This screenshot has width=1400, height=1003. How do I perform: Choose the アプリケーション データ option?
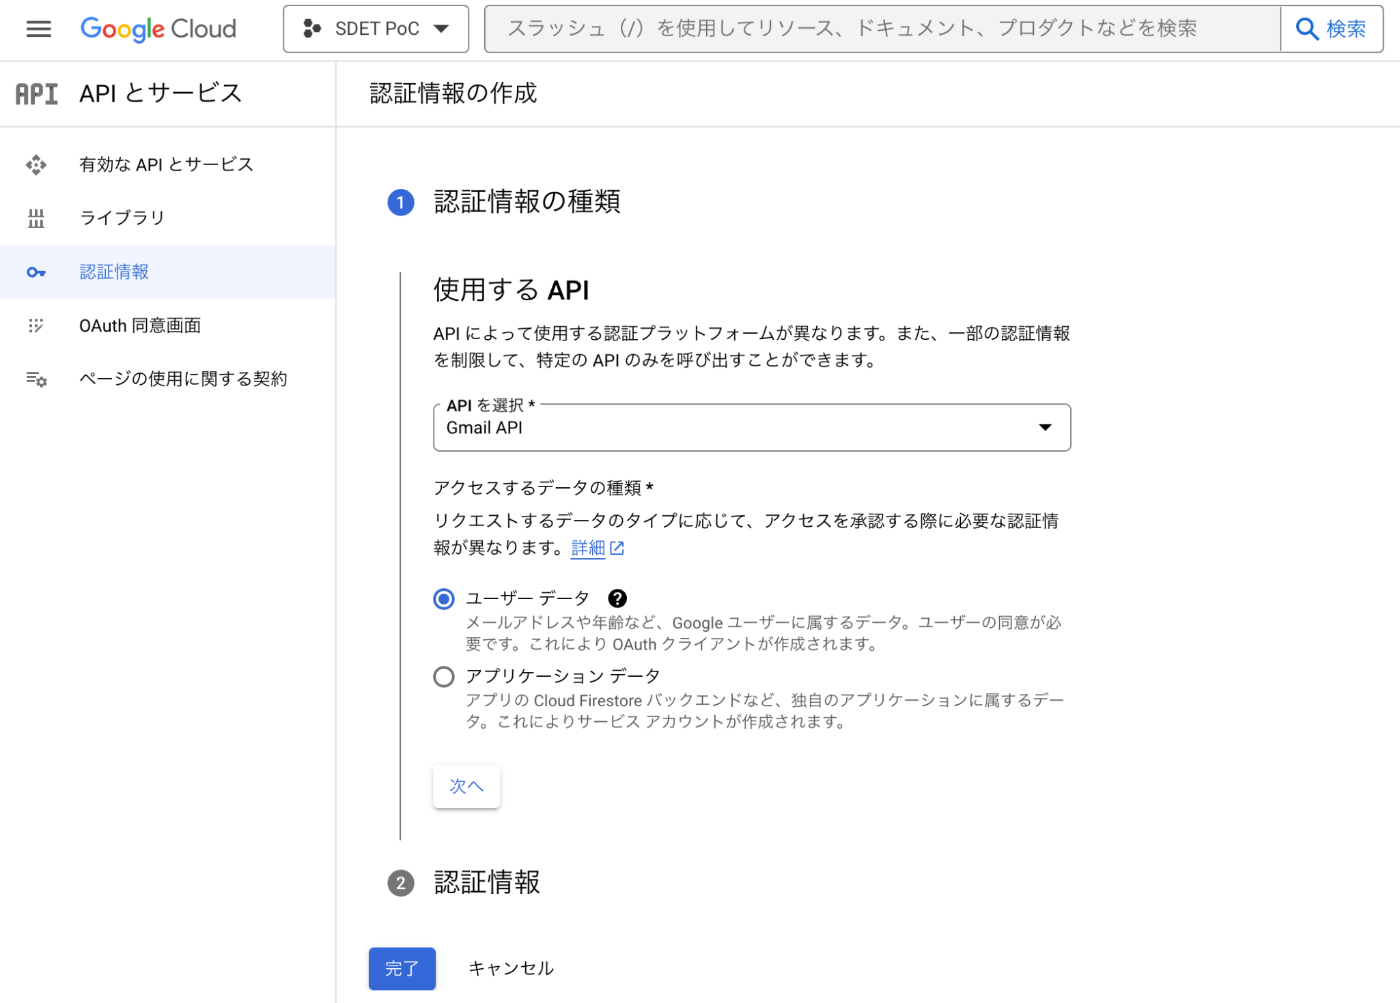point(443,676)
